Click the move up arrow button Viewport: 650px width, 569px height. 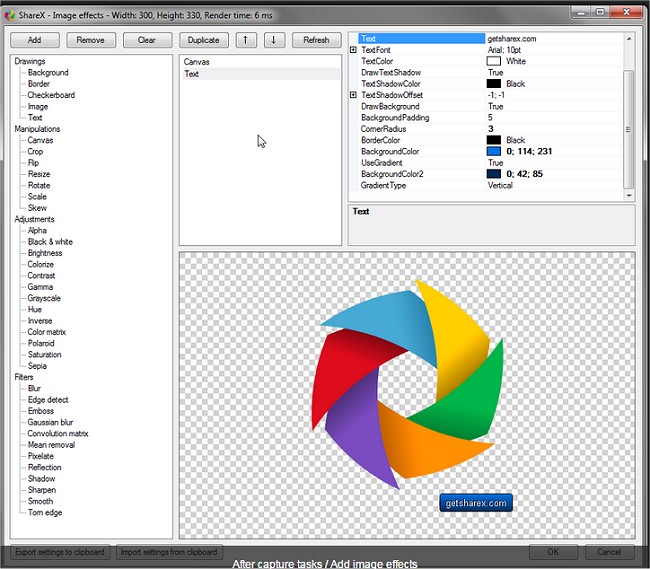point(245,40)
